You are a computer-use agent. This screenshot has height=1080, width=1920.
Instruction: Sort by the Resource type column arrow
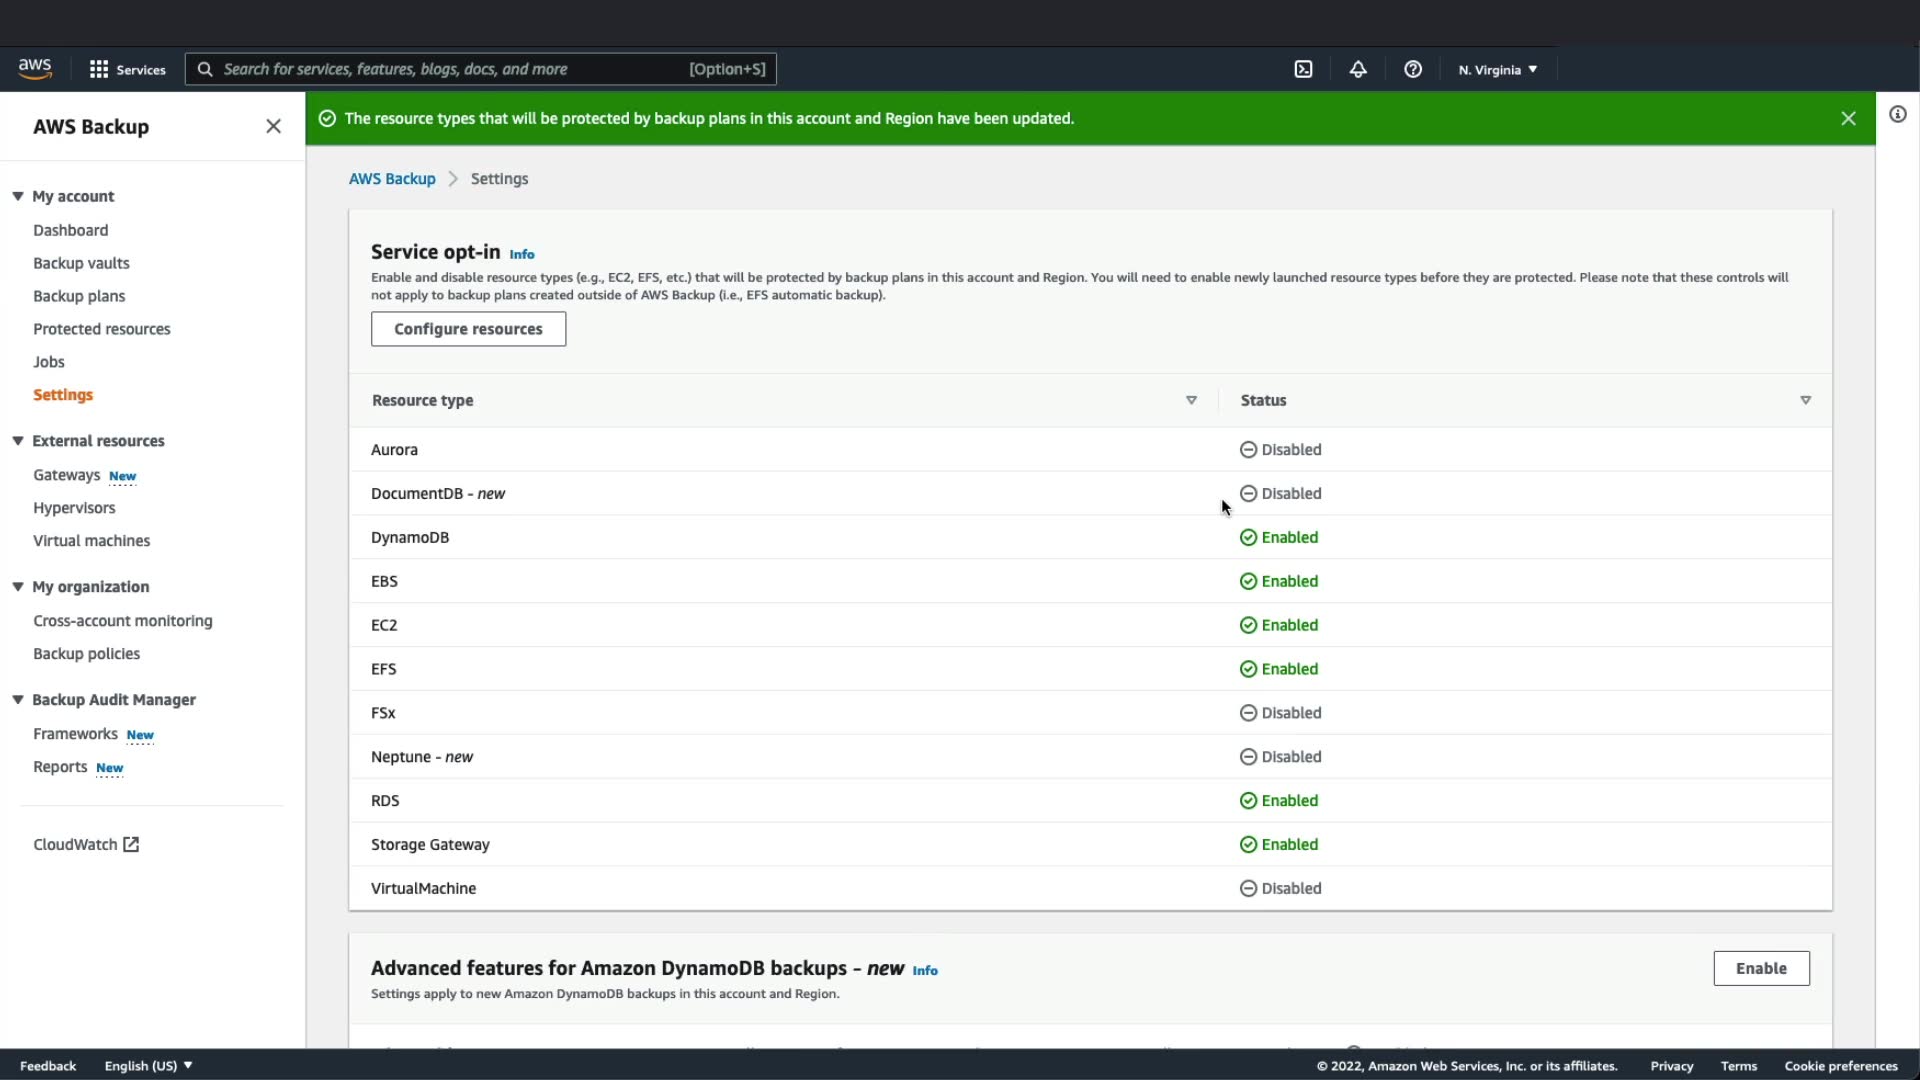[1191, 400]
